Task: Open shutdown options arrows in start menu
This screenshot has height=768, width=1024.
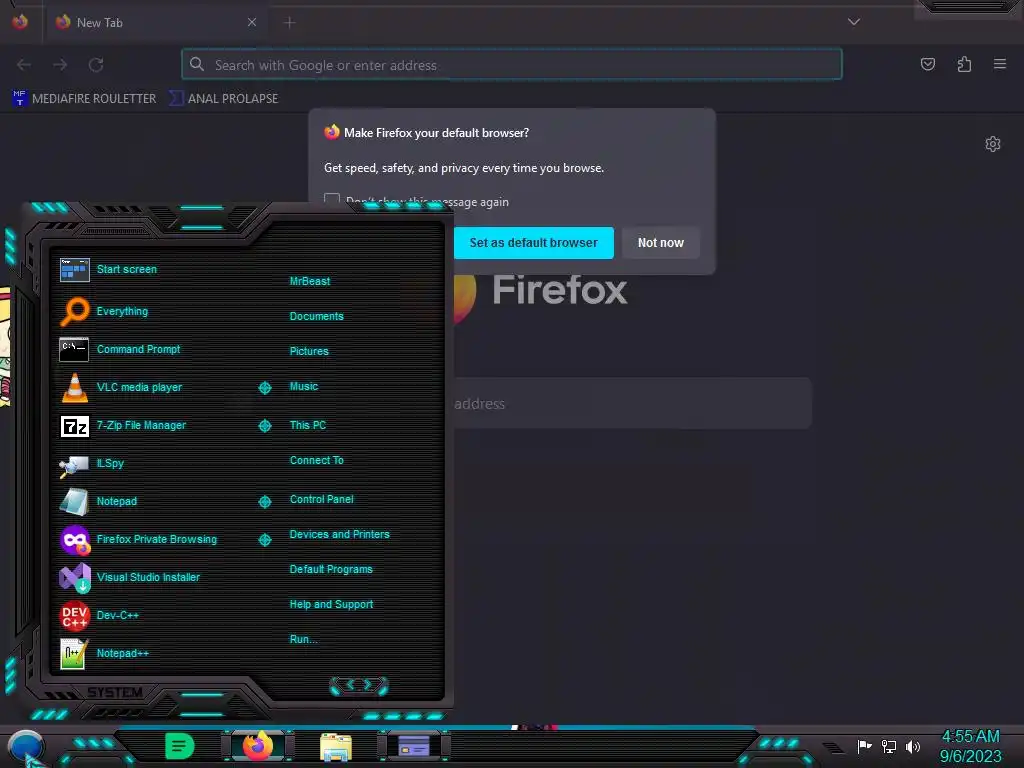Action: (359, 684)
